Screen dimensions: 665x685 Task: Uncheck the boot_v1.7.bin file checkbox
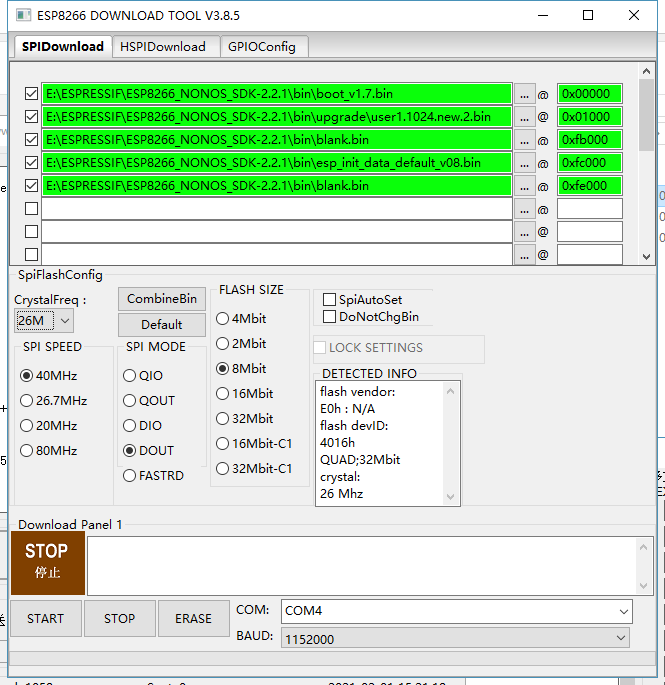(31, 93)
